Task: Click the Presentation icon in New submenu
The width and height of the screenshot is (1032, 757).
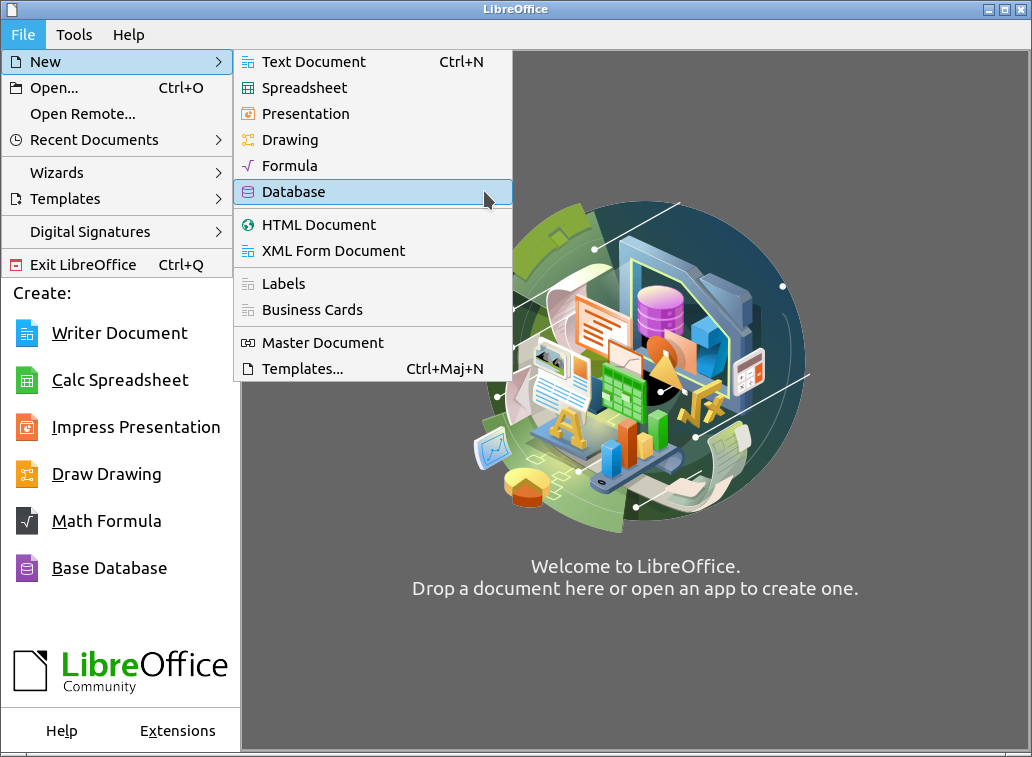Action: (248, 114)
